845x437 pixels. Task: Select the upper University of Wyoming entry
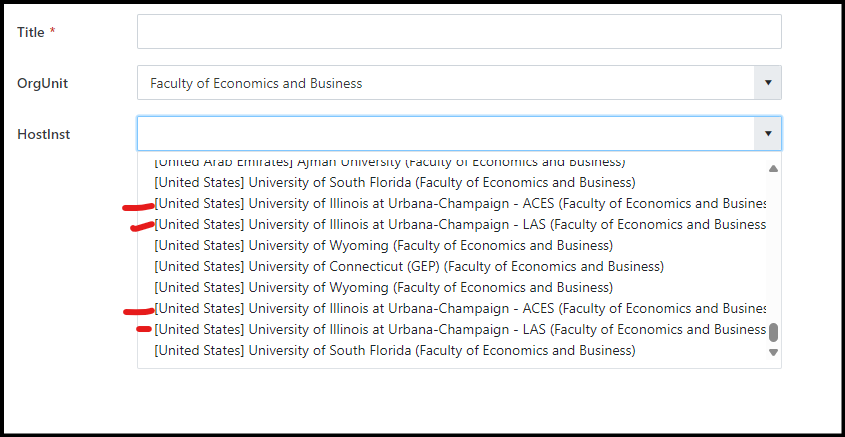(x=384, y=246)
